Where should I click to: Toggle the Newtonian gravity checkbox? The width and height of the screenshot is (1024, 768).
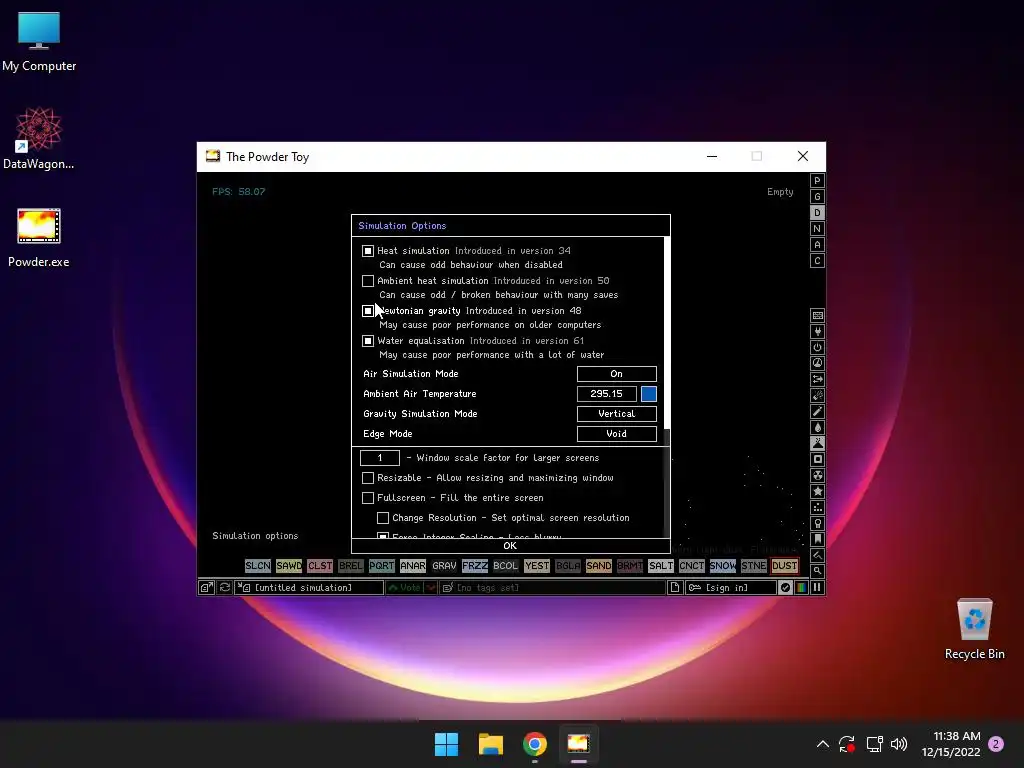[x=368, y=311]
